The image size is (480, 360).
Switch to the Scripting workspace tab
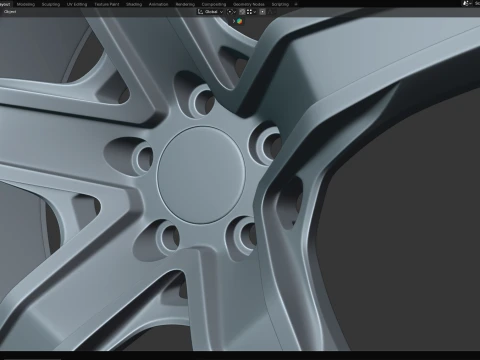click(x=280, y=4)
